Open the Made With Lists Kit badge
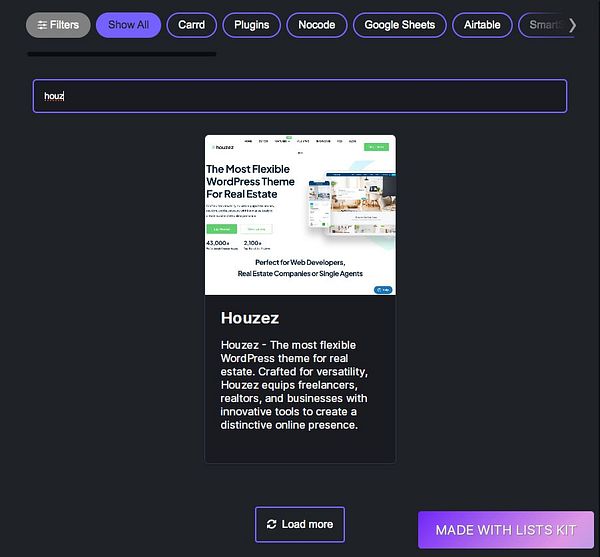Image resolution: width=600 pixels, height=557 pixels. pyautogui.click(x=506, y=530)
